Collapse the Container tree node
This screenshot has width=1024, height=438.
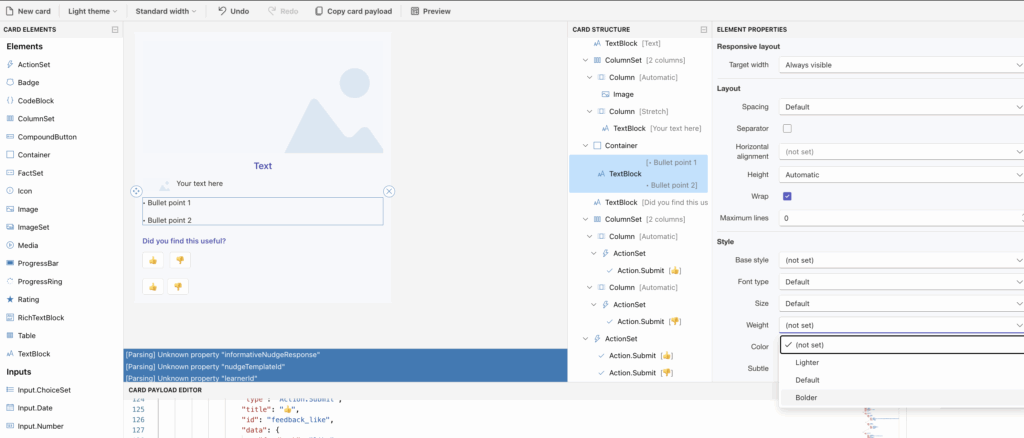click(x=585, y=146)
